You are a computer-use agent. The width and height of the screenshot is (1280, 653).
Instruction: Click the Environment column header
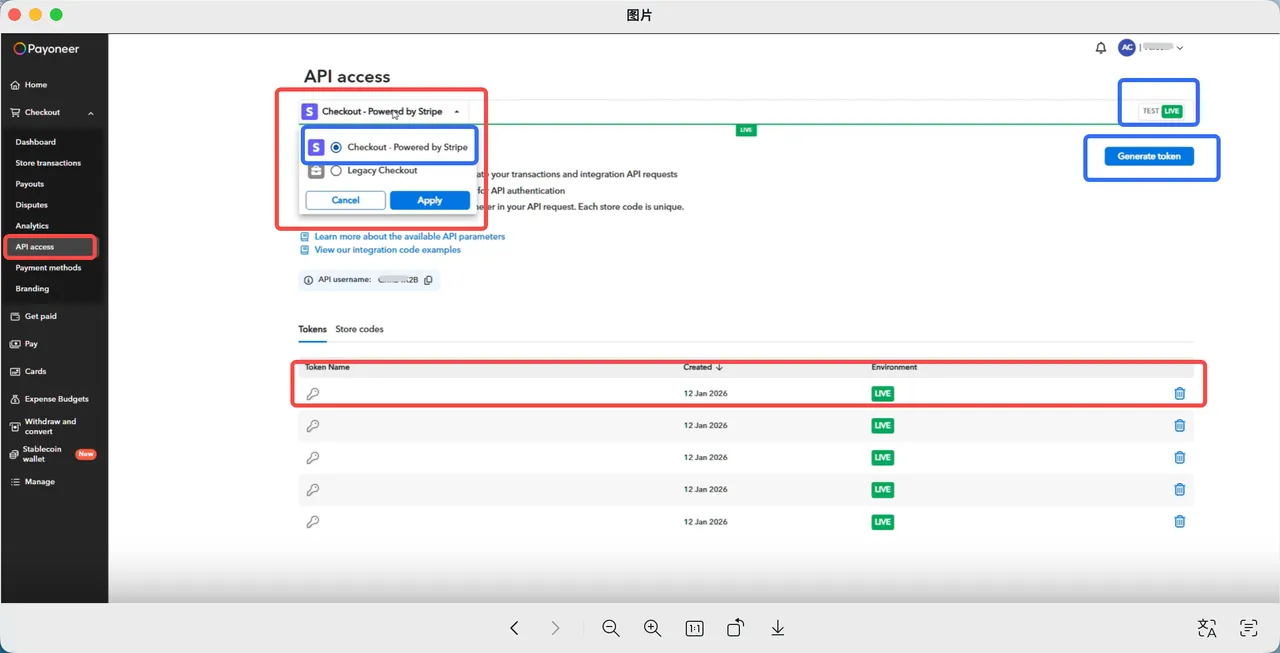[x=894, y=367]
